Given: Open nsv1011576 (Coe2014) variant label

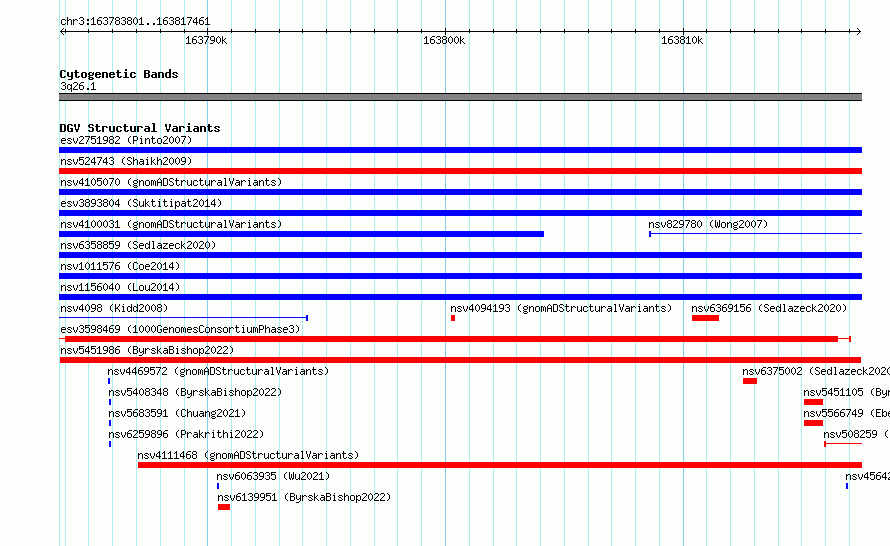Looking at the screenshot, I should point(120,266).
